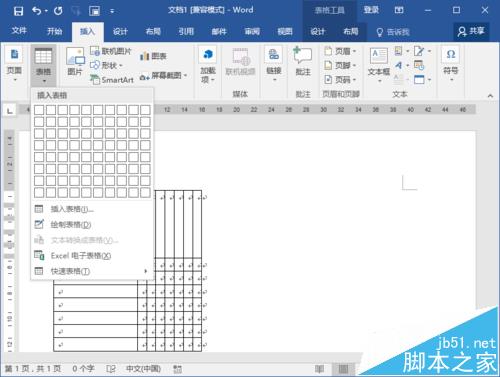This screenshot has width=500, height=377.
Task: Choose 插入表格(I)... menu entry
Action: click(92, 209)
